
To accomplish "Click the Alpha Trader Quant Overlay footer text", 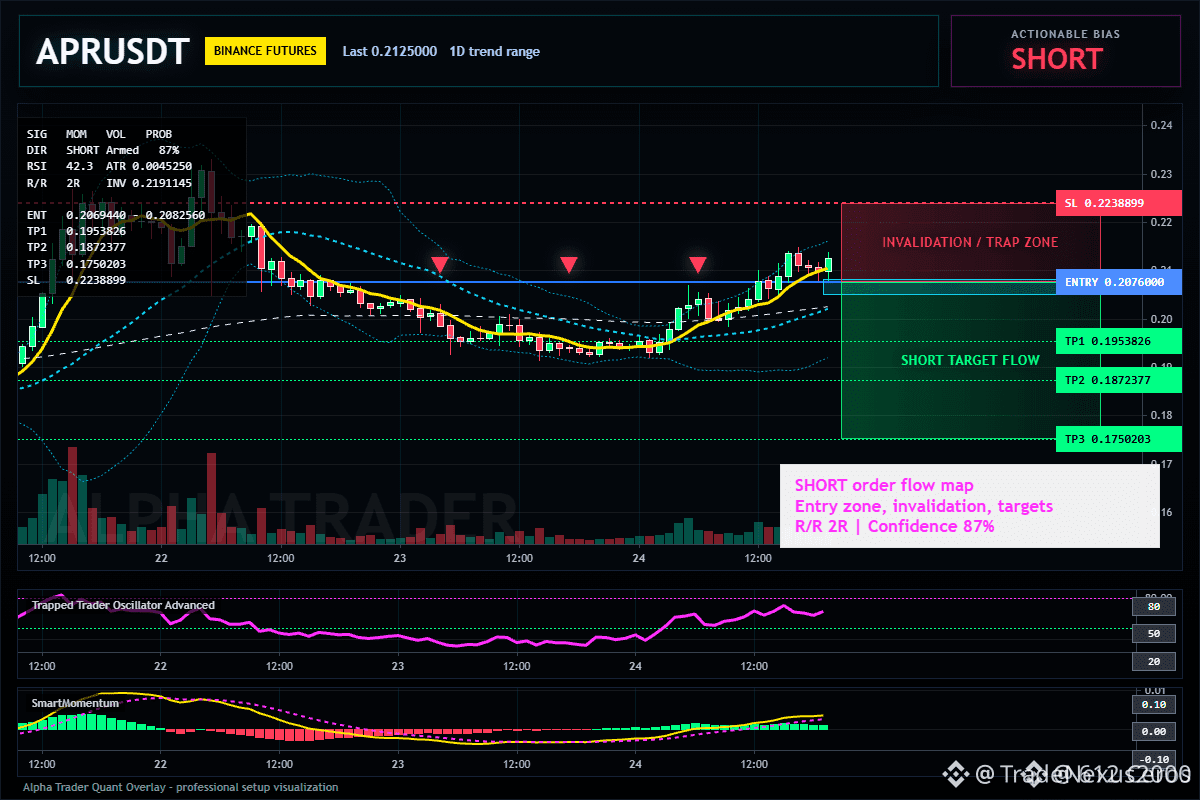I will tap(181, 787).
